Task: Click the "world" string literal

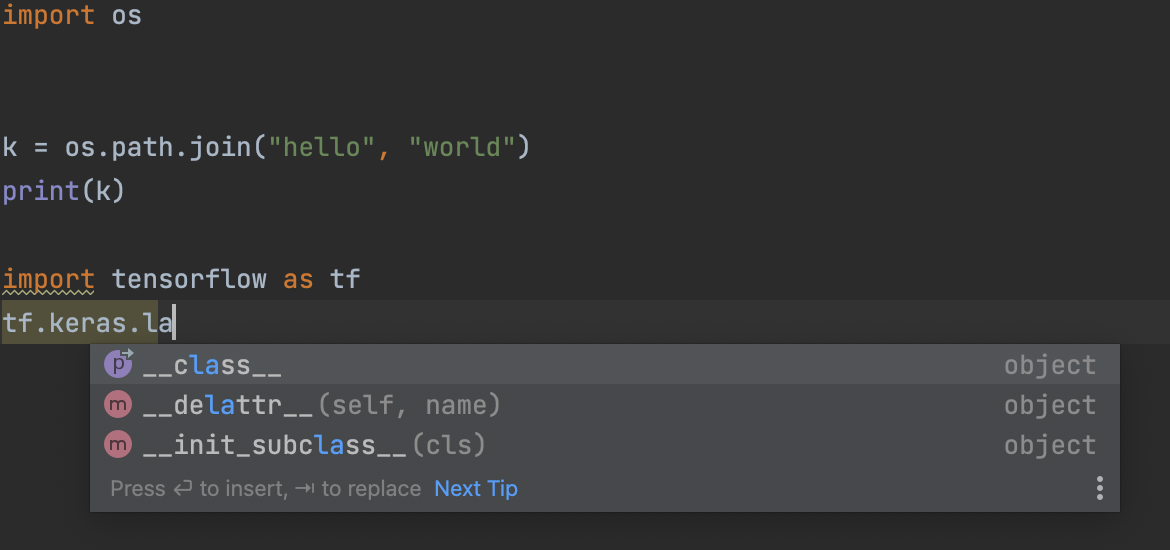Action: click(x=462, y=147)
